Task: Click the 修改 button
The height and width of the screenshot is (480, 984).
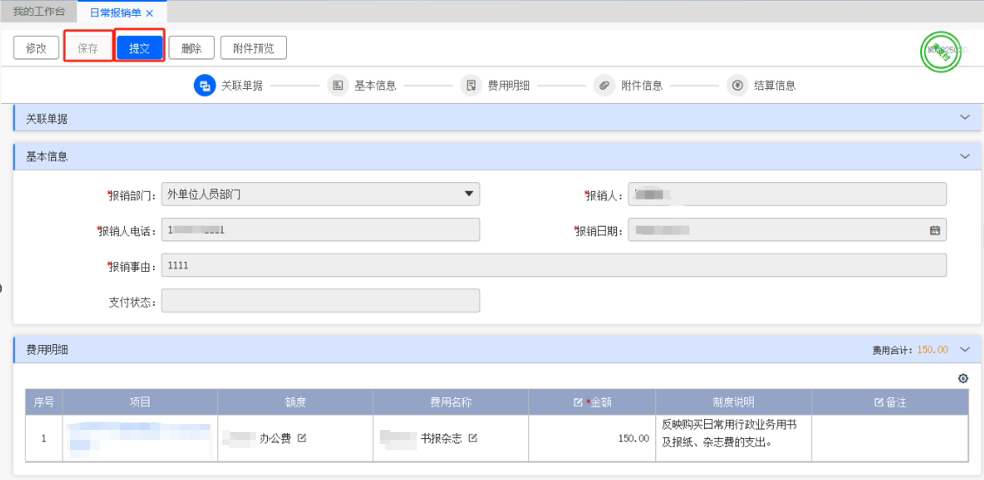Action: coord(36,48)
